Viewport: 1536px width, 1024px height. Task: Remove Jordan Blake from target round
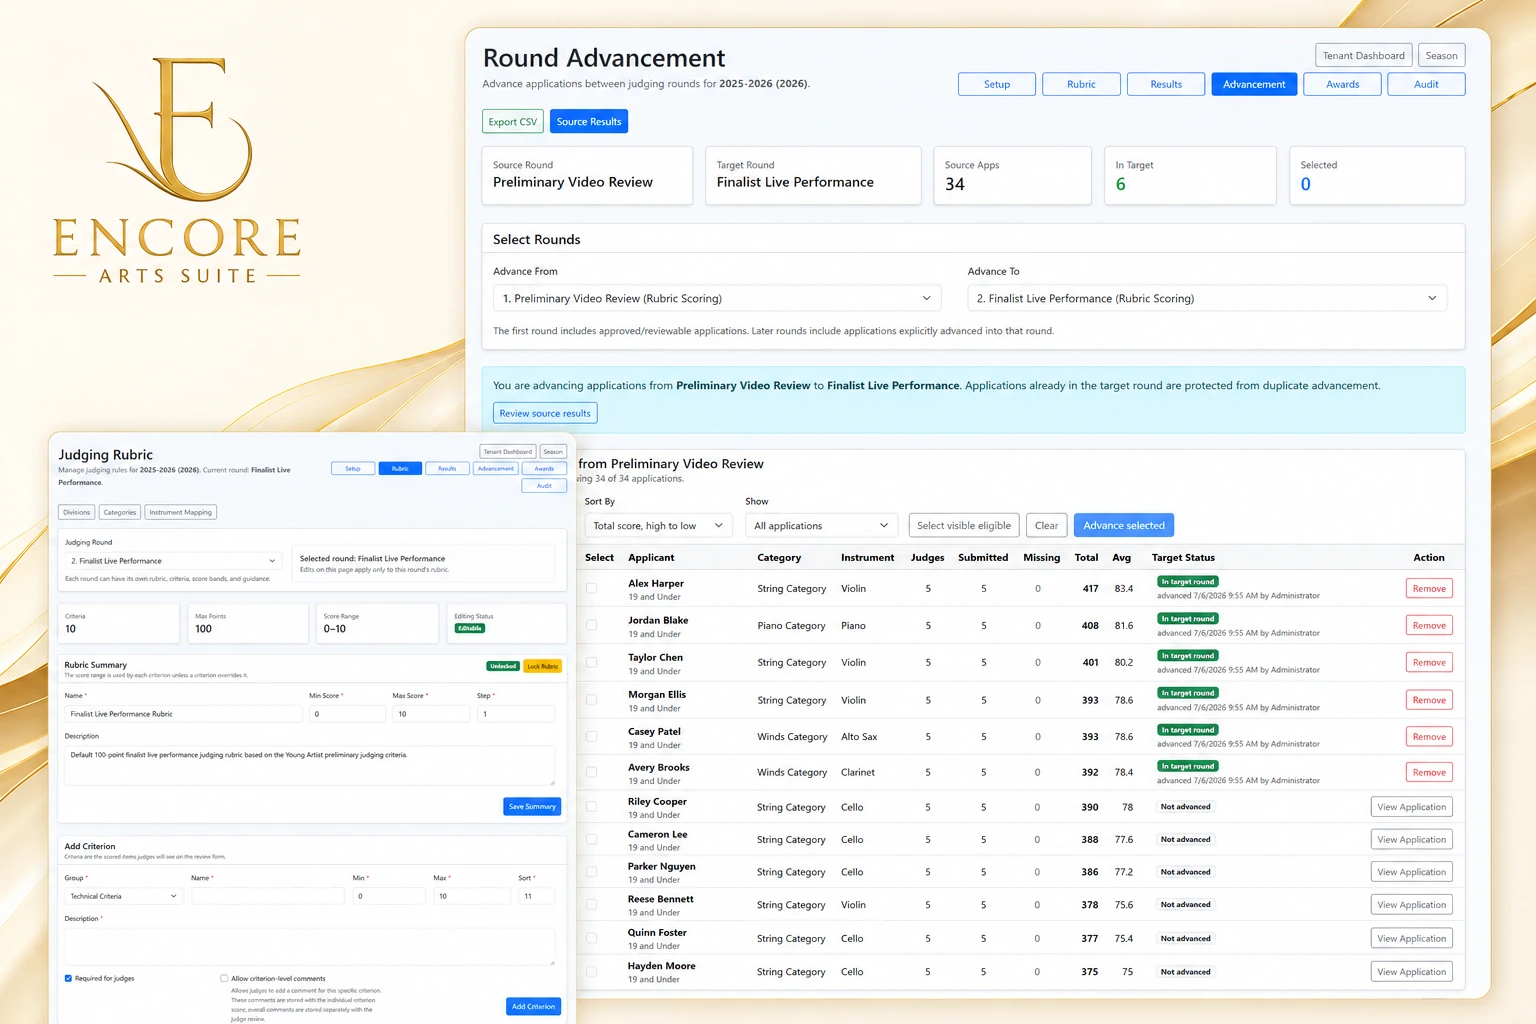click(x=1429, y=626)
